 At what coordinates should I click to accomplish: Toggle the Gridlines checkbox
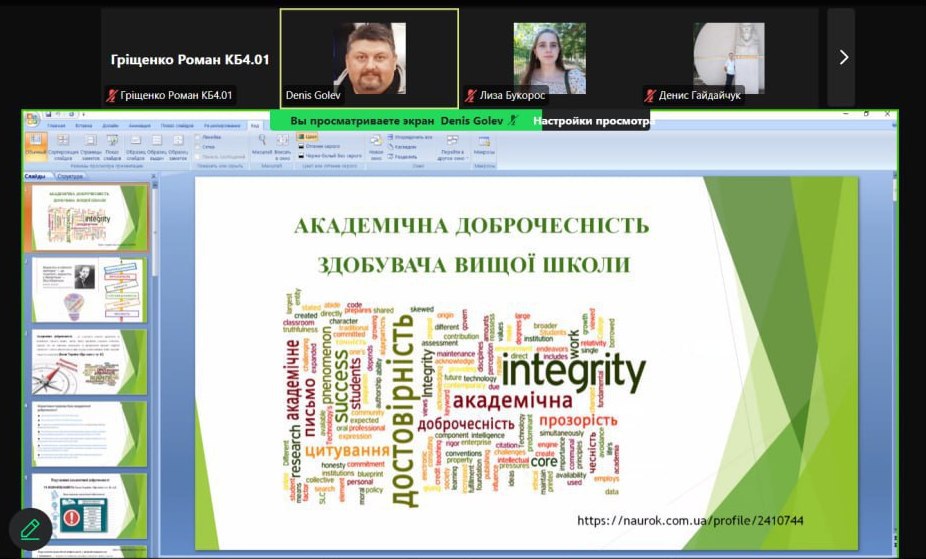point(198,146)
